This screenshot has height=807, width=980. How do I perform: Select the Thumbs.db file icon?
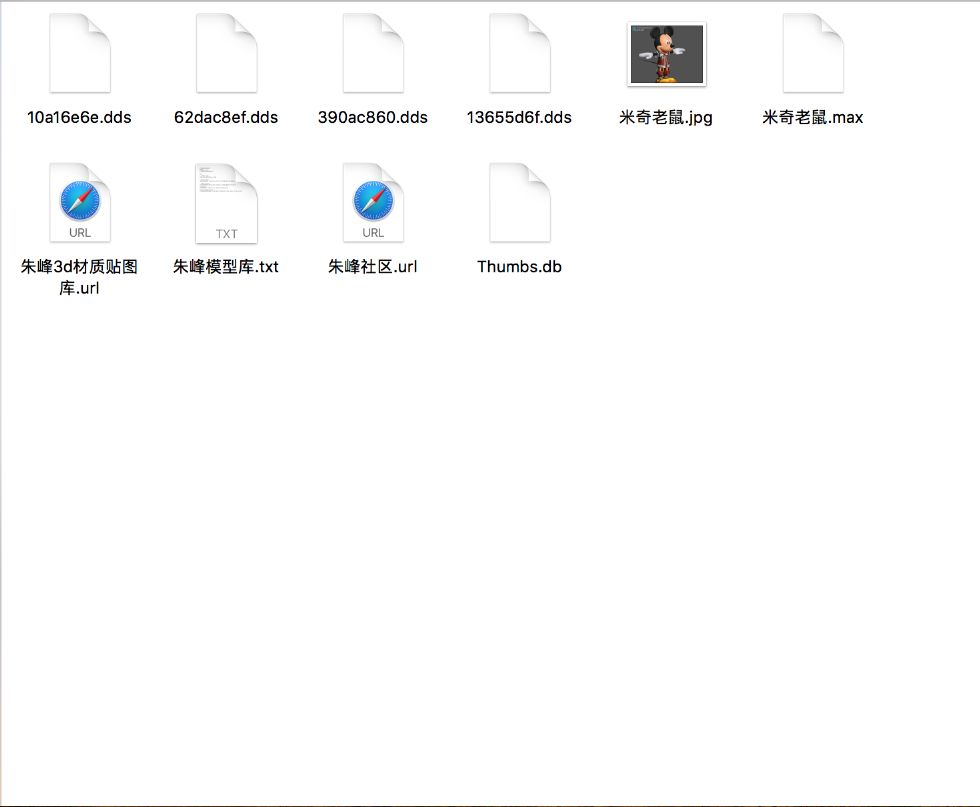tap(520, 203)
